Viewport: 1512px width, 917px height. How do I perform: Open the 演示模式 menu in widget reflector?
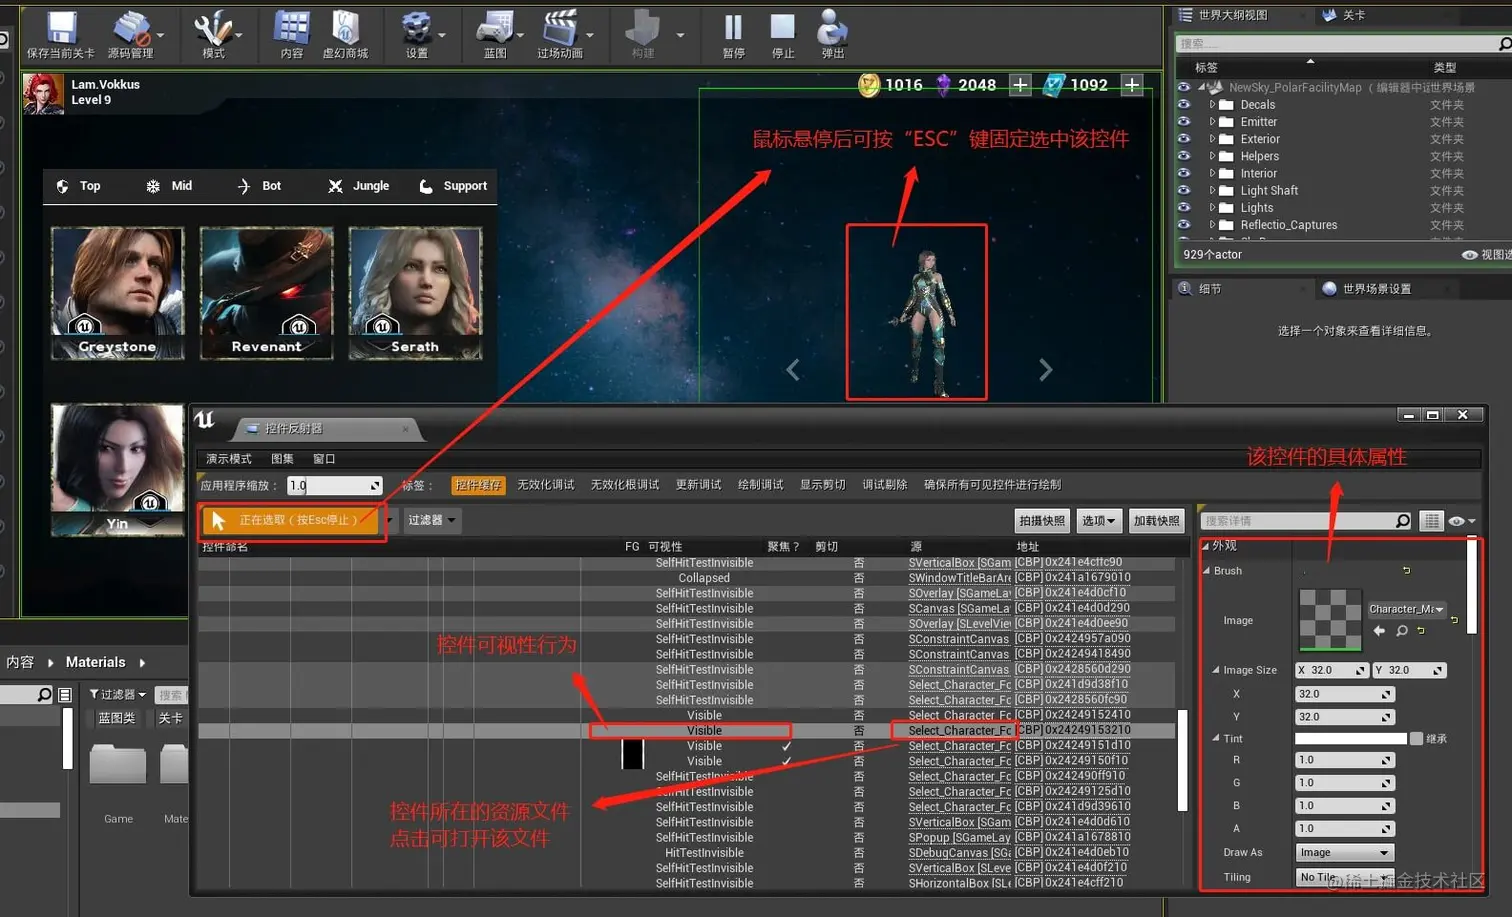click(x=229, y=459)
